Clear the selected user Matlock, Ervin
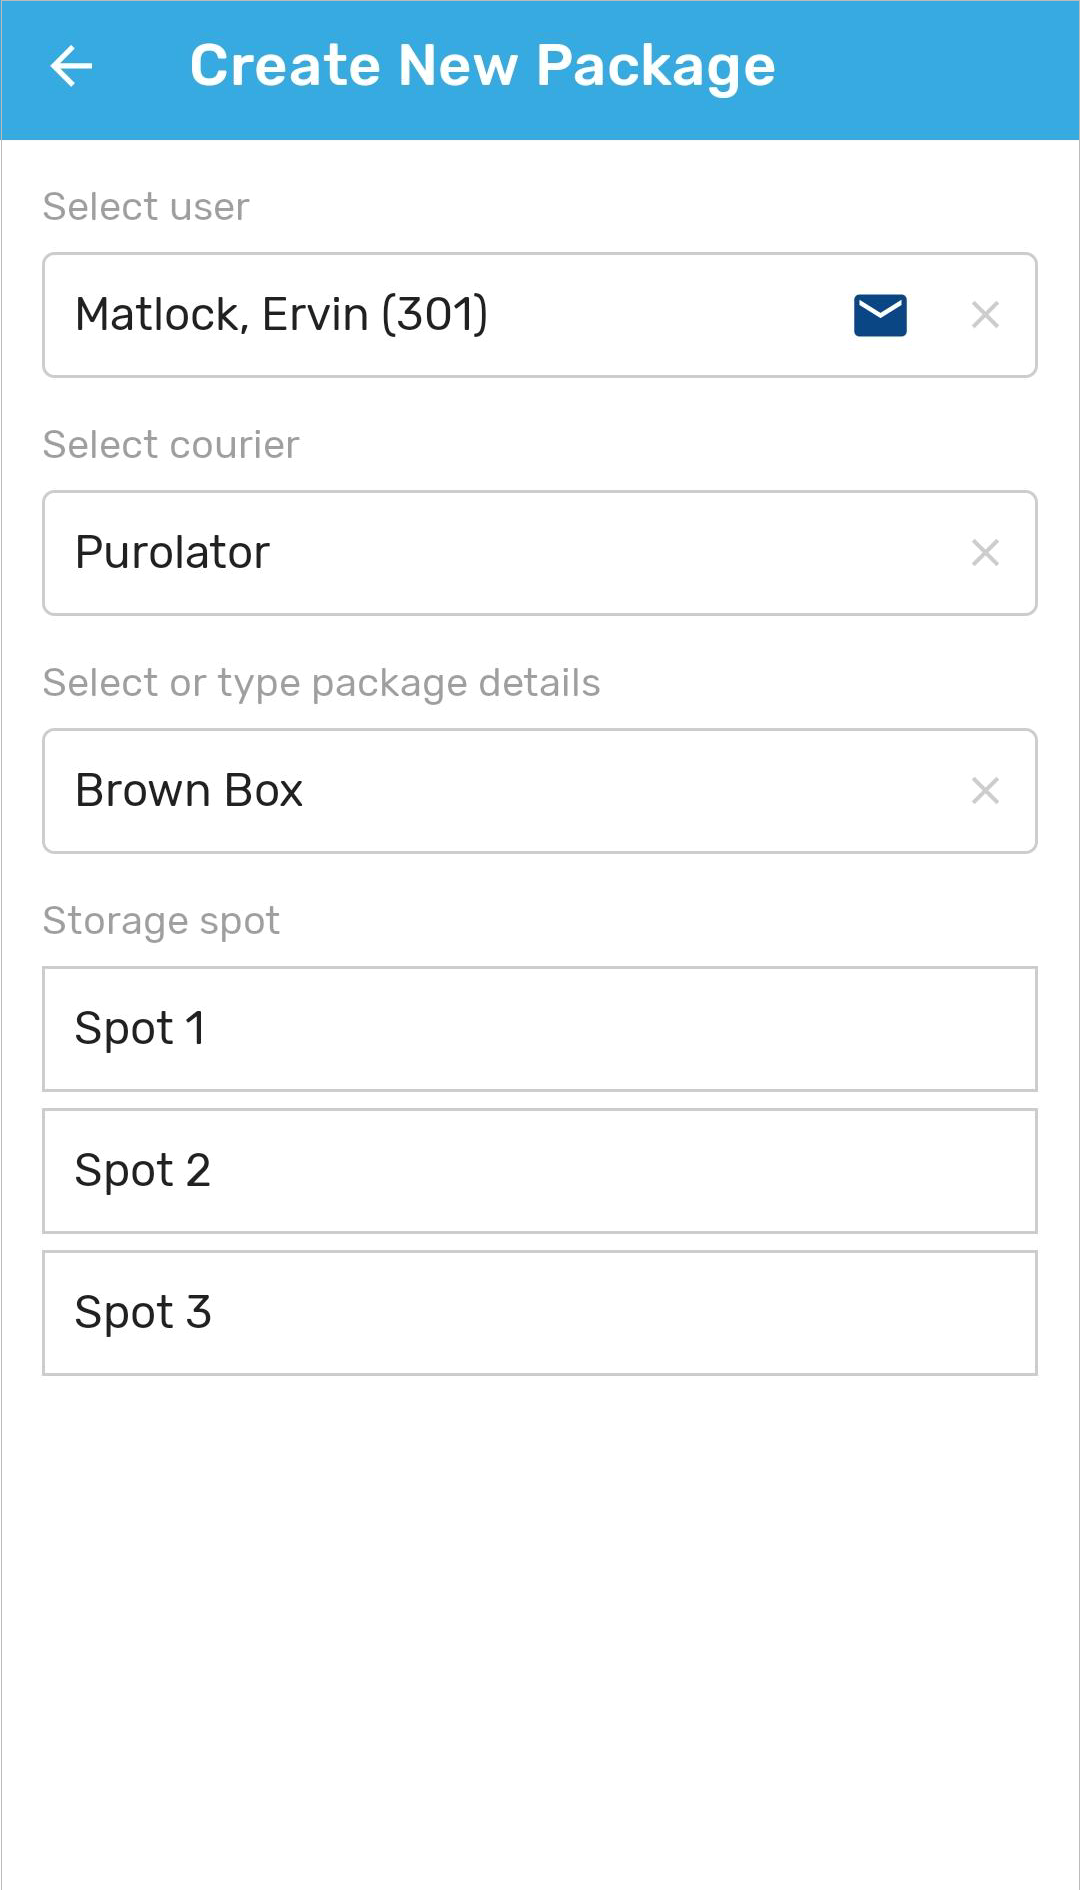Screen dimensions: 1080x1890 coord(985,315)
